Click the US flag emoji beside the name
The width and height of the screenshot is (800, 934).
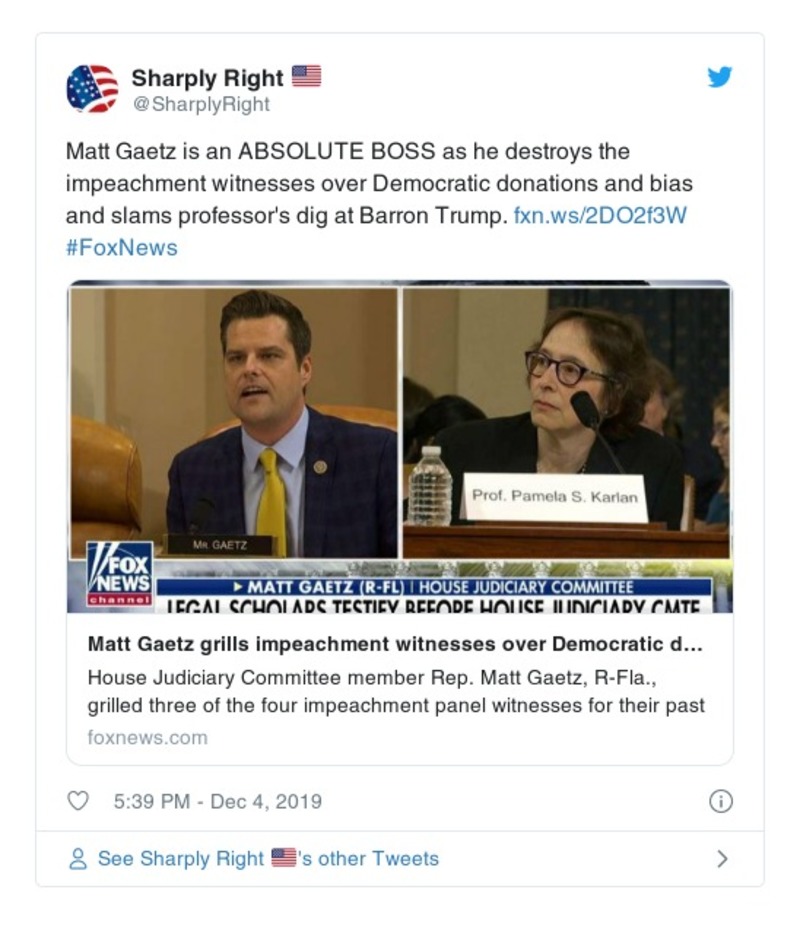tap(306, 76)
